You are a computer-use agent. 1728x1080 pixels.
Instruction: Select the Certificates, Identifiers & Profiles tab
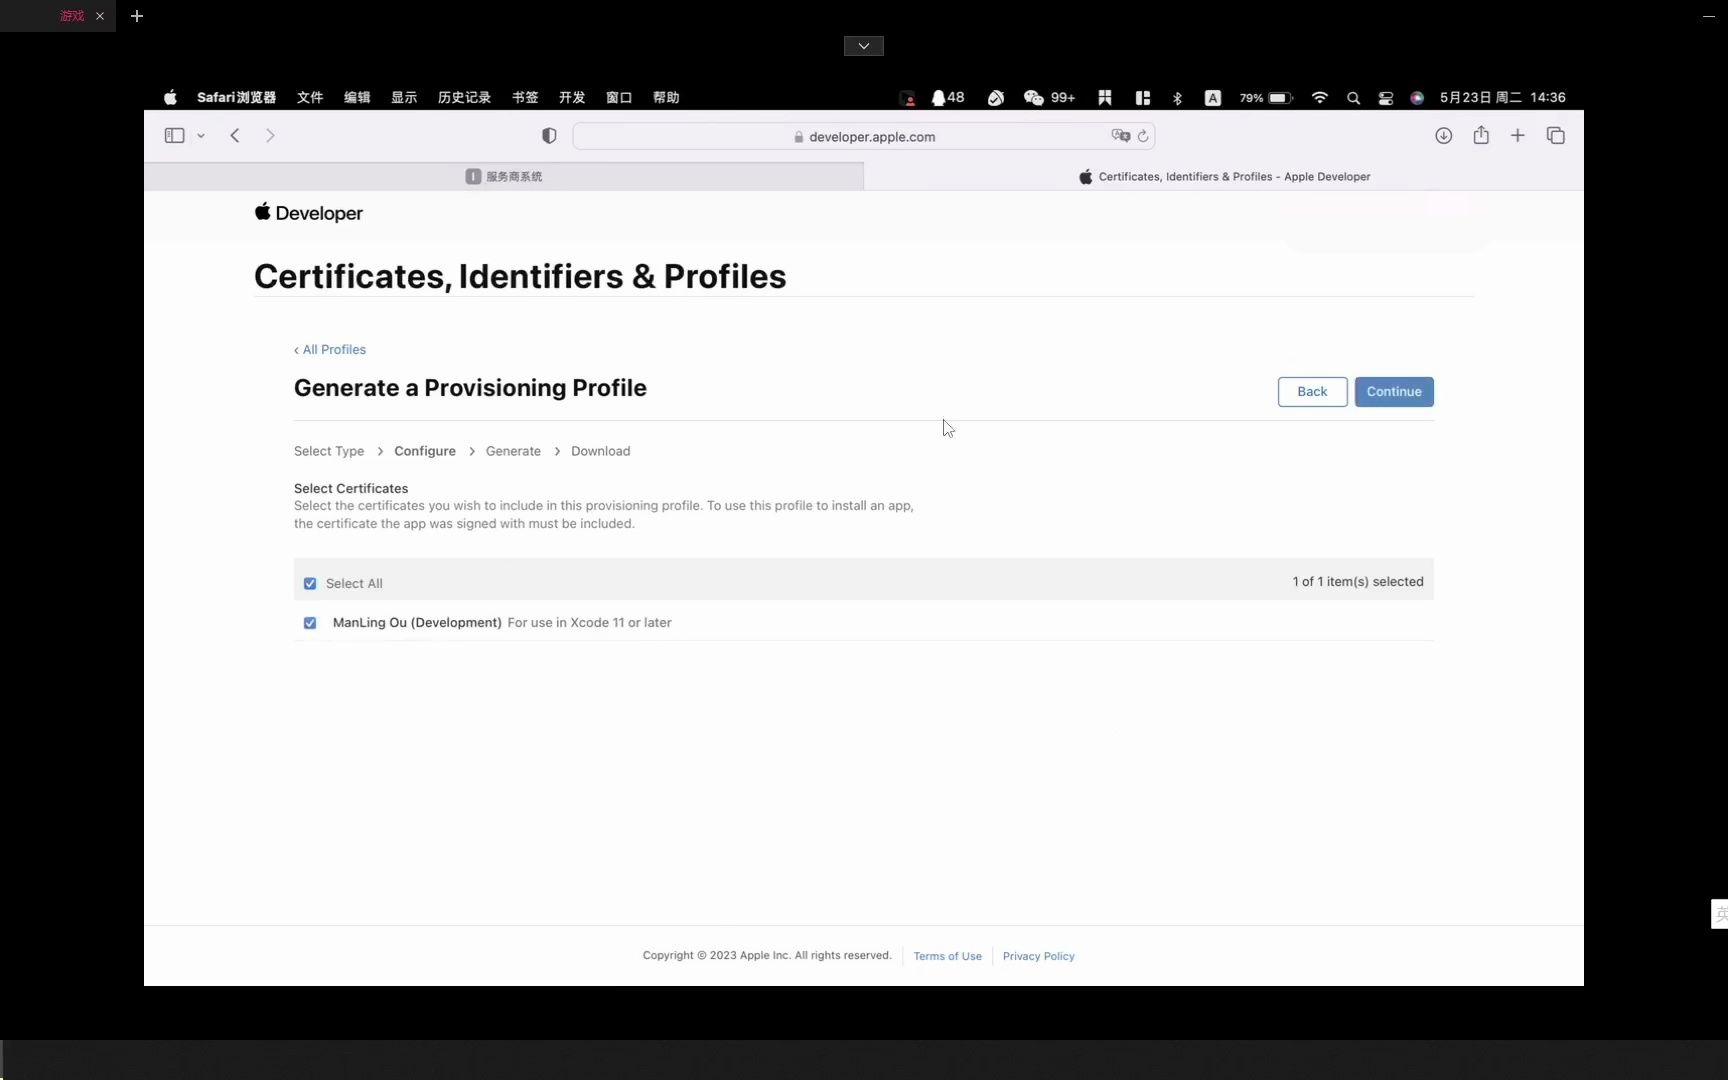point(1224,176)
